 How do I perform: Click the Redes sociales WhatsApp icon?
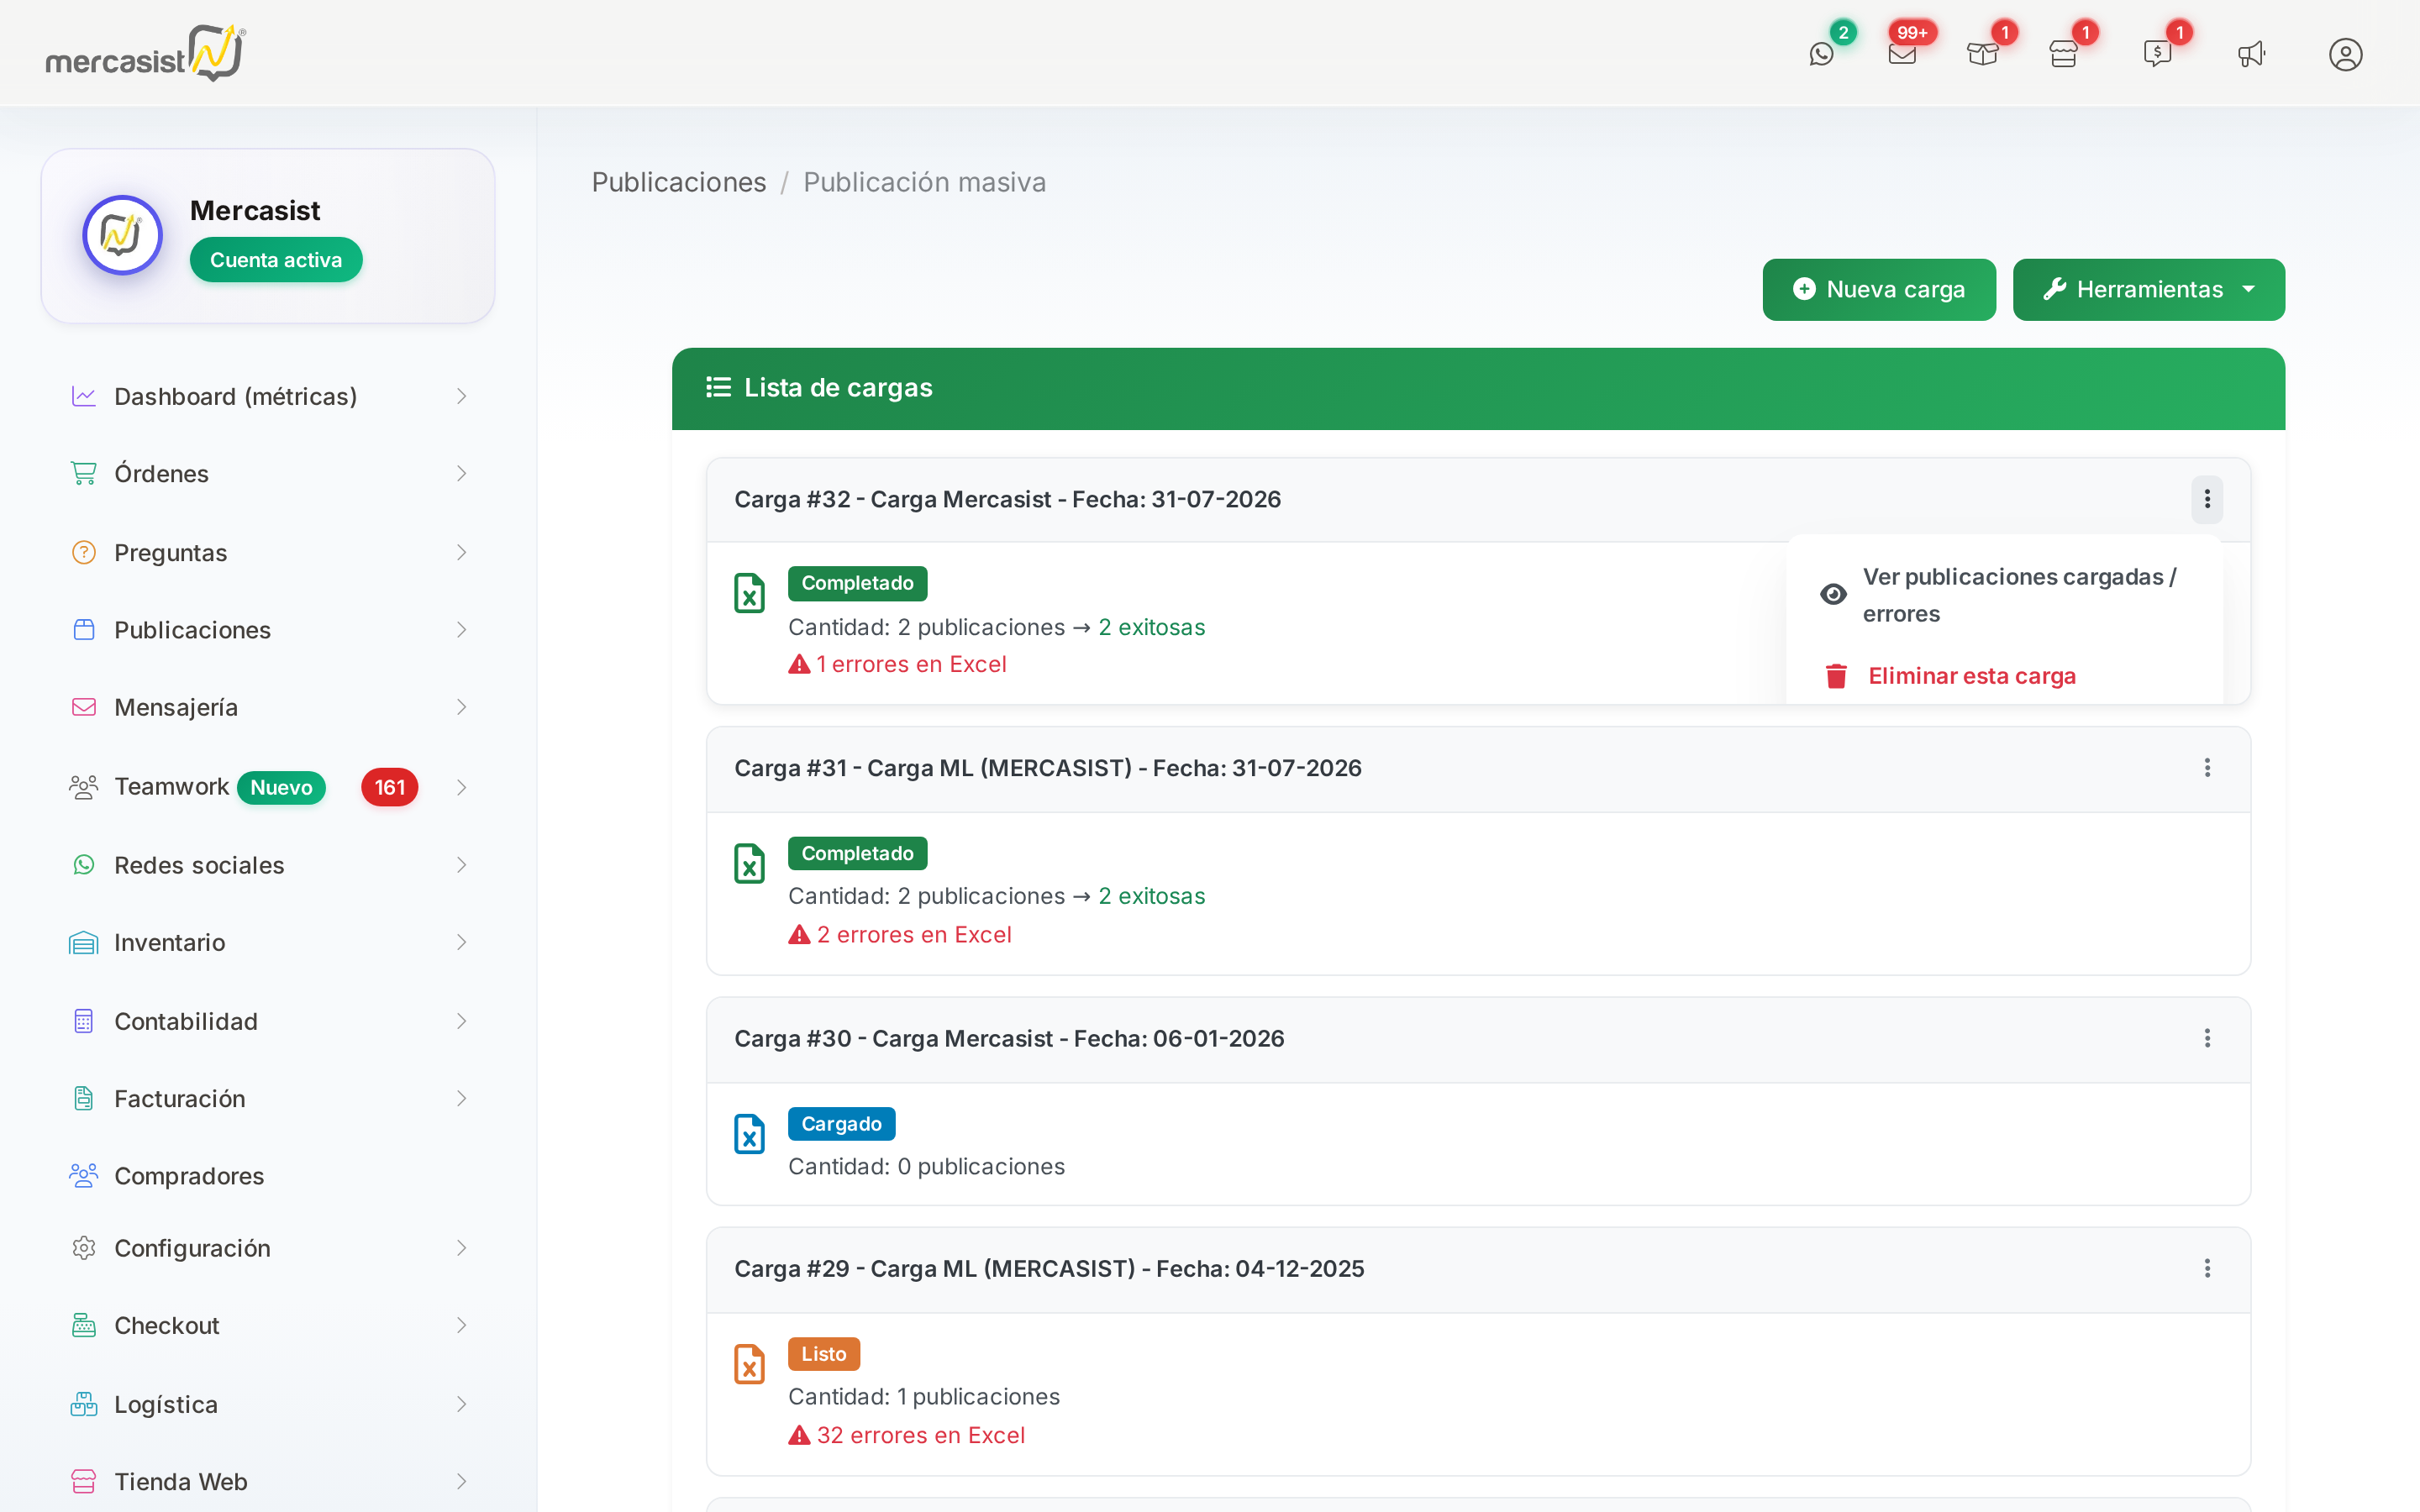(x=84, y=864)
